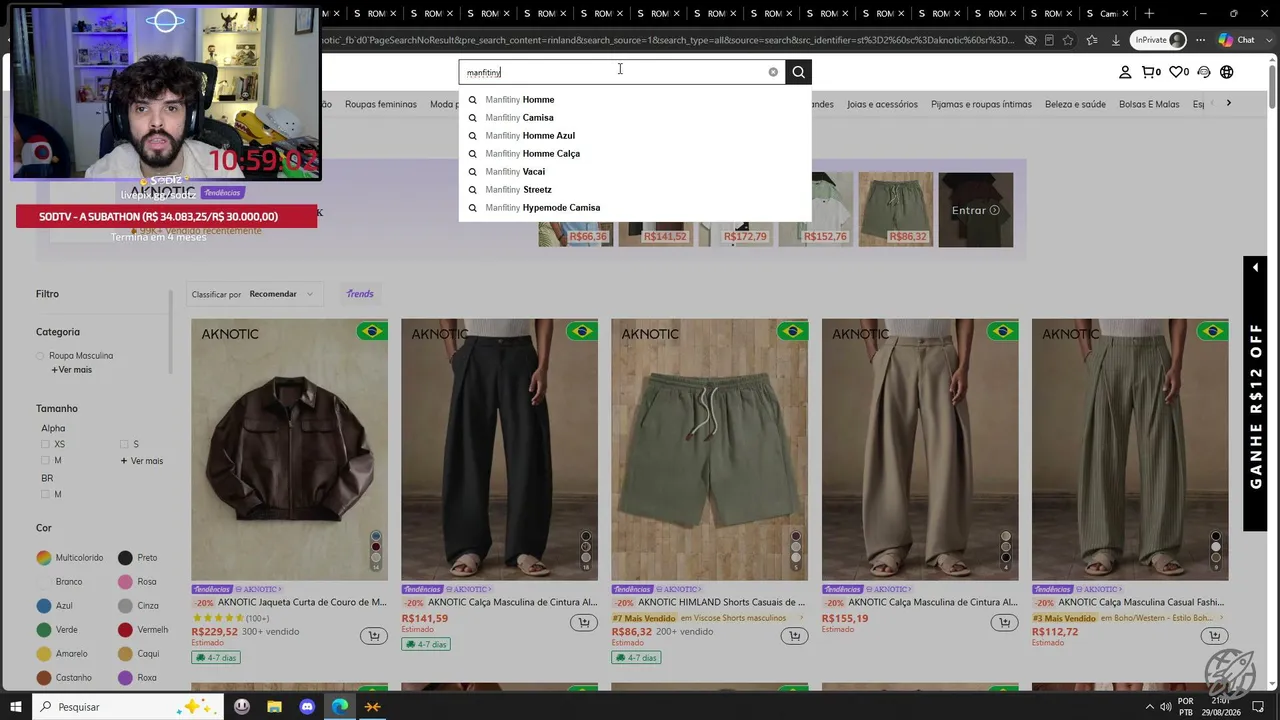The width and height of the screenshot is (1280, 720).
Task: Open the Beleza e saúde category
Action: point(1075,104)
